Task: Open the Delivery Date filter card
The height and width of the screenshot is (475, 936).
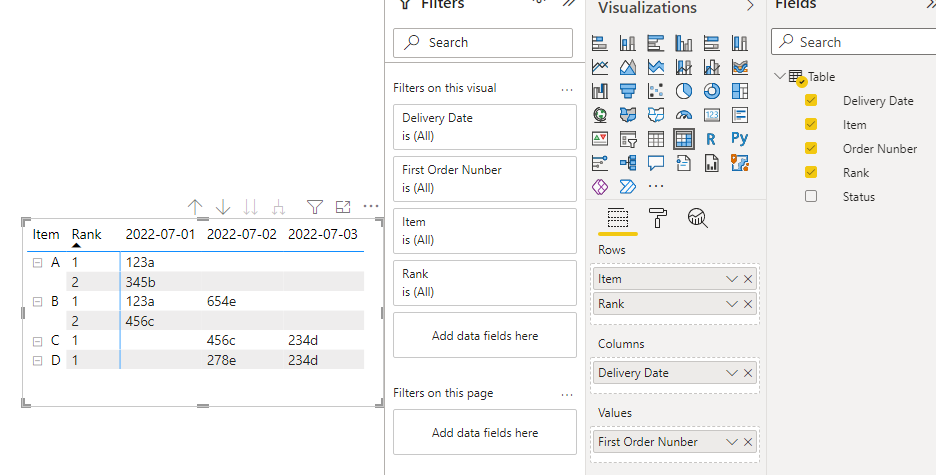Action: click(x=485, y=127)
